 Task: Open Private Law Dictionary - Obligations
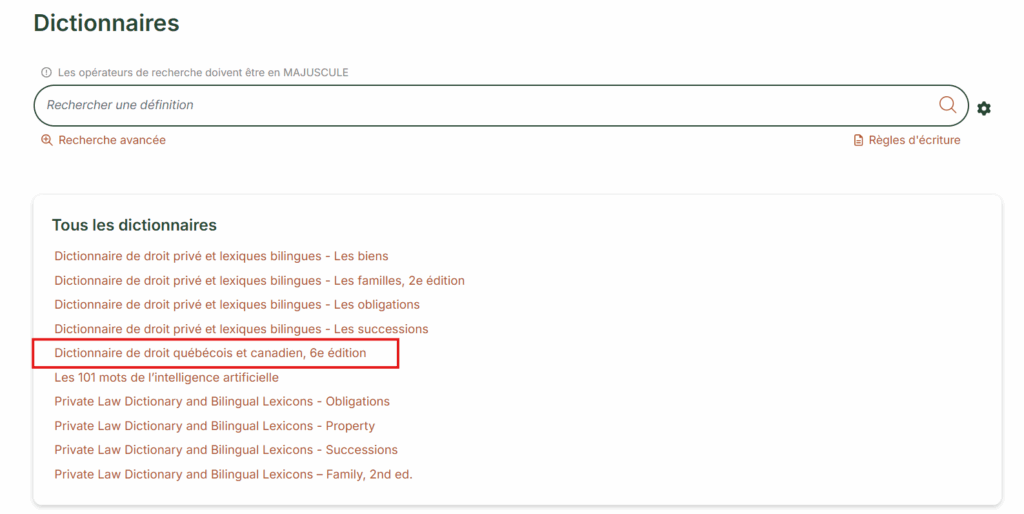[222, 402]
